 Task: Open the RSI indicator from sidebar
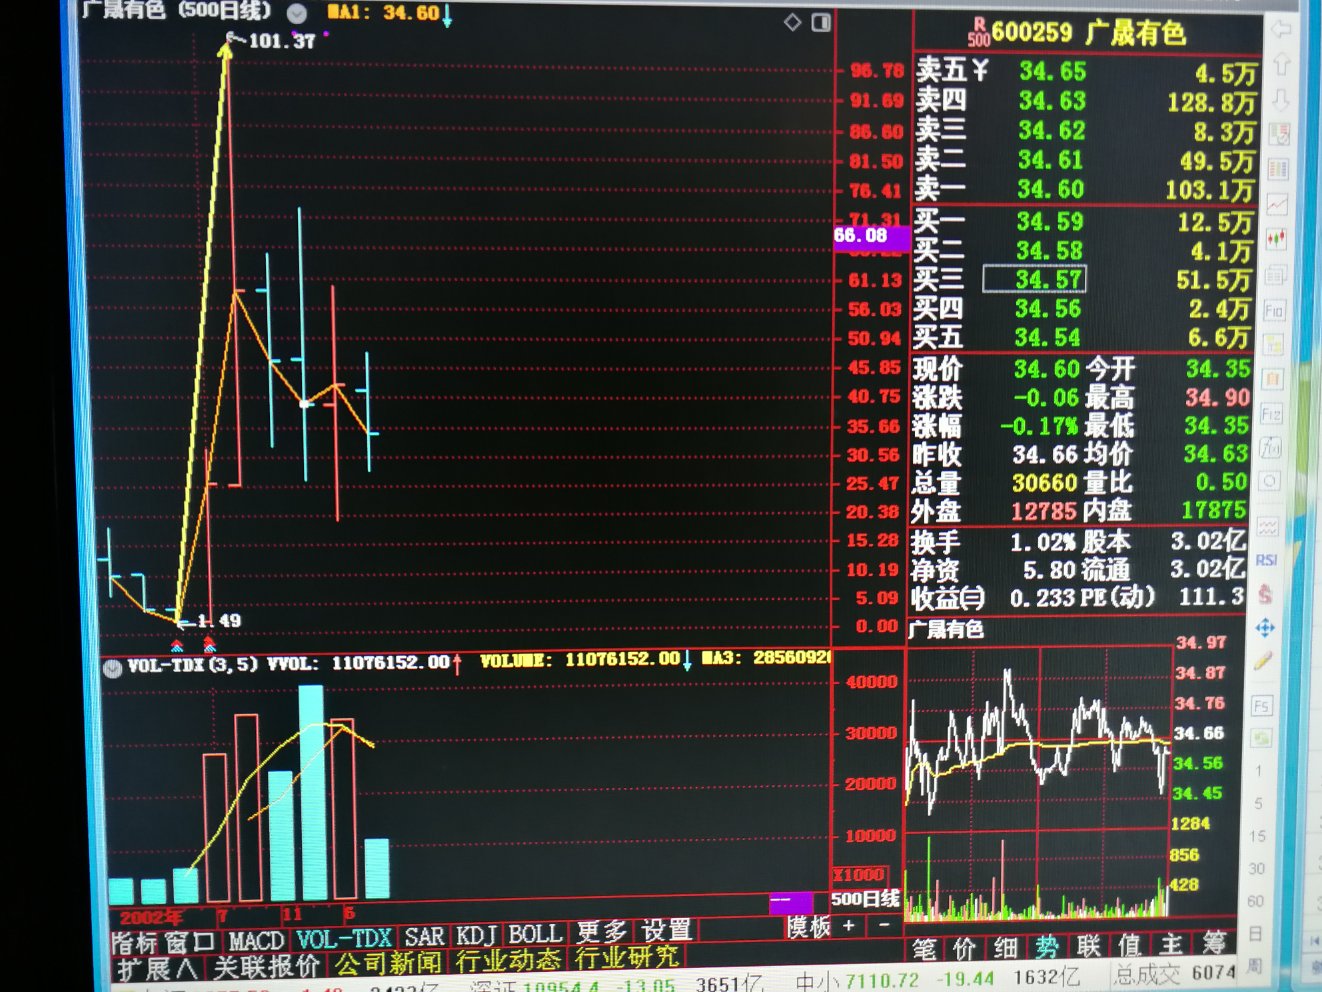click(1266, 560)
